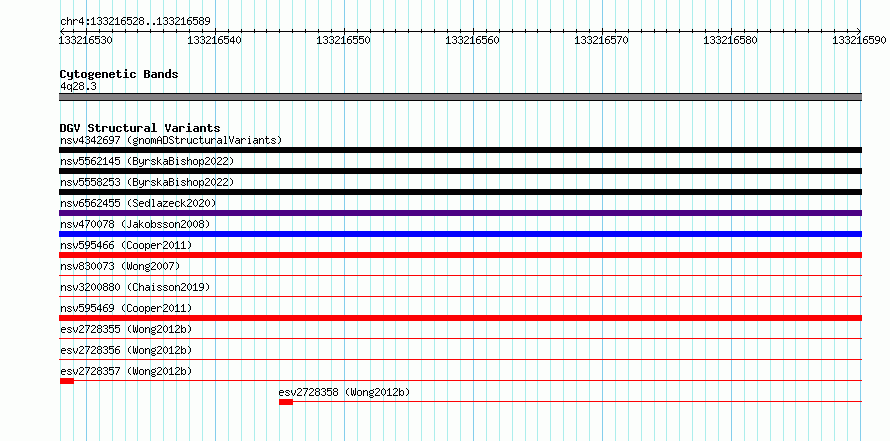
Task: Click the small red block under esv2728358
Action: (286, 402)
